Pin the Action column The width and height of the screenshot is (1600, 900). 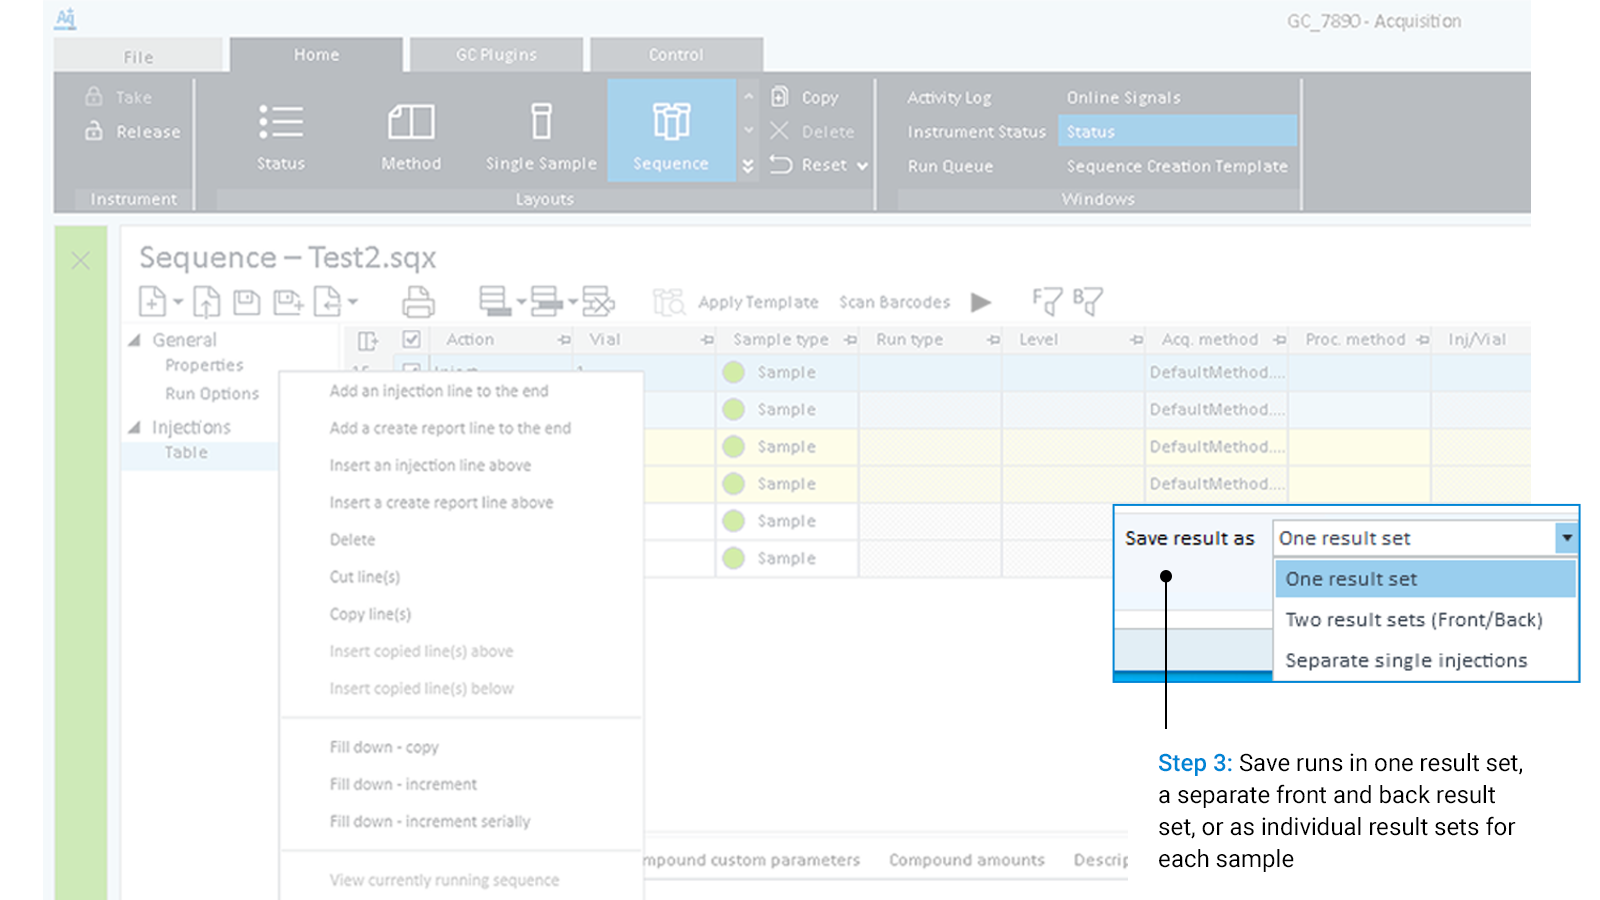[565, 340]
